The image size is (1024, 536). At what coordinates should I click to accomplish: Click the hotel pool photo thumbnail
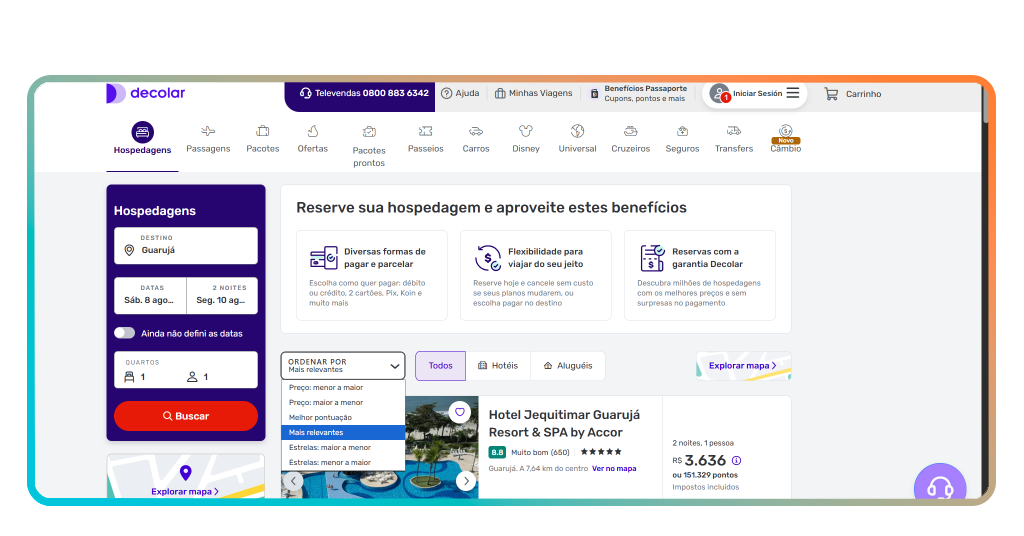coord(380,447)
